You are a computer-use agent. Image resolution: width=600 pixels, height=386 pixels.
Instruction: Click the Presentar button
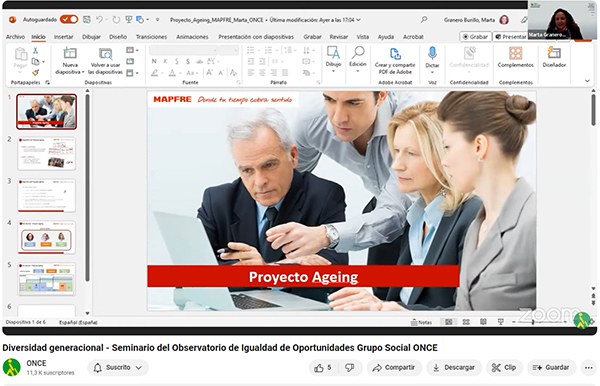[511, 37]
